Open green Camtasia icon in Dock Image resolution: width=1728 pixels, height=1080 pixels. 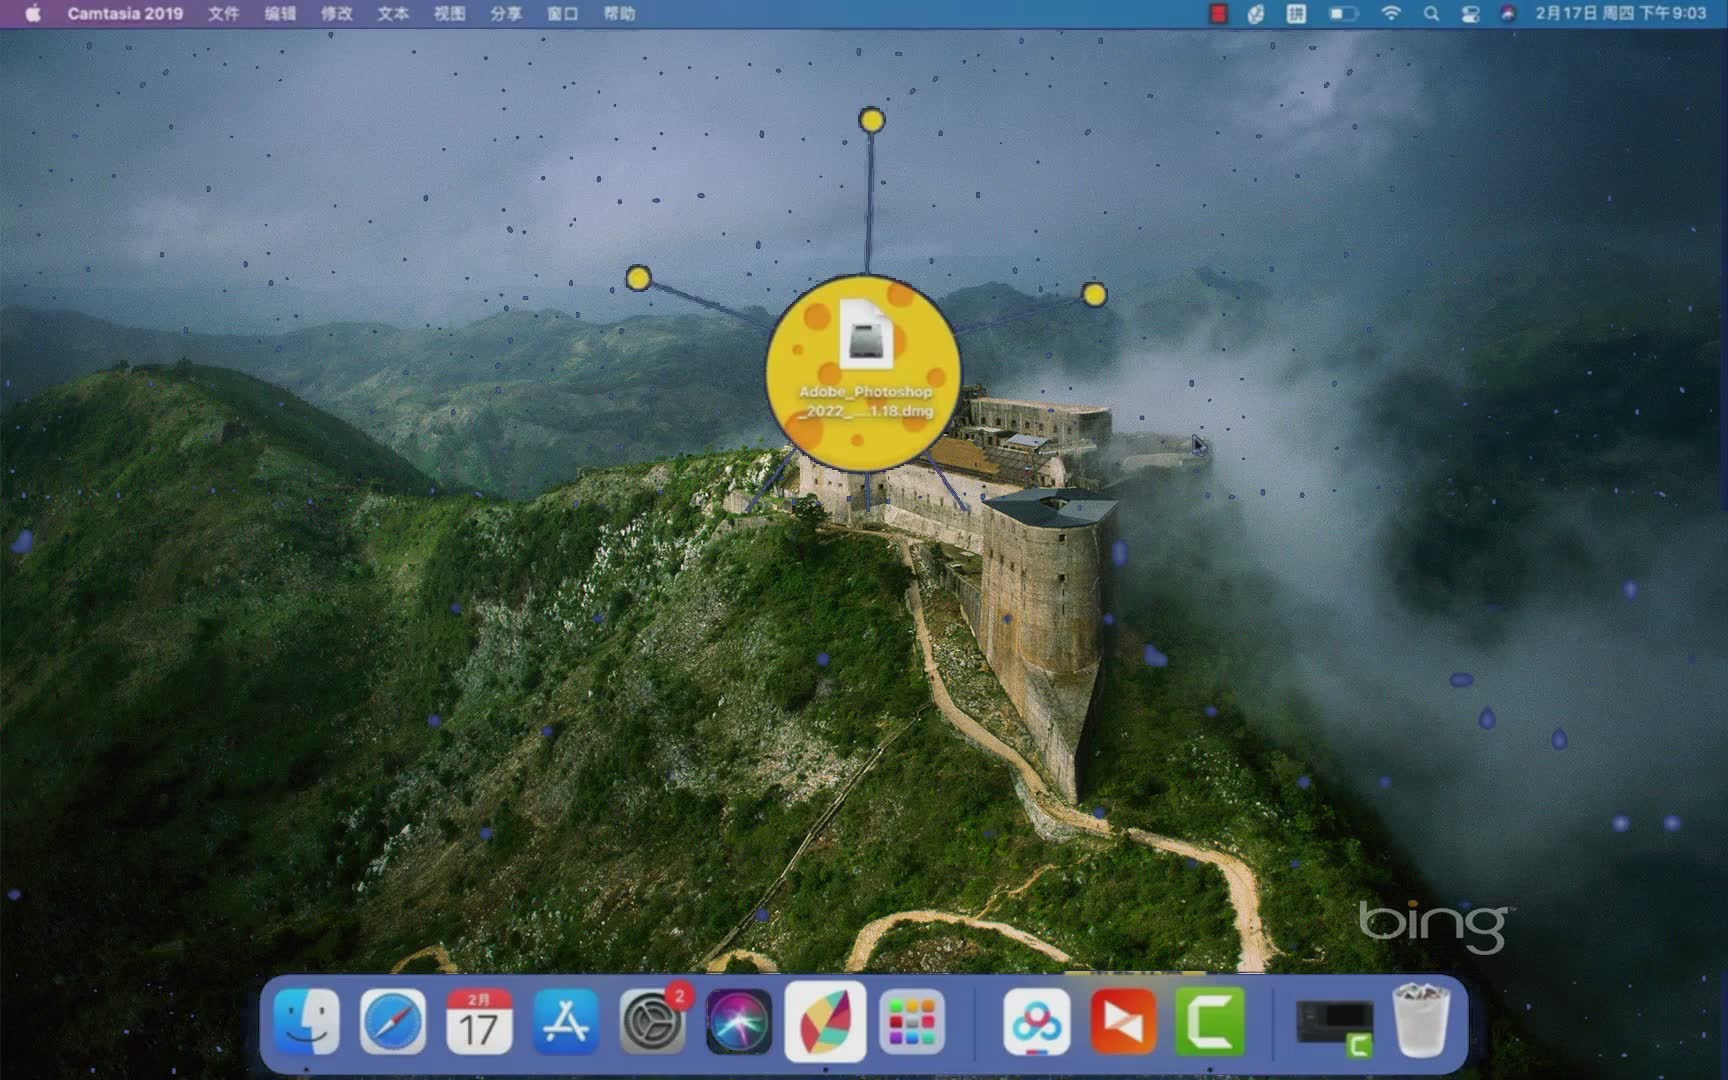click(x=1210, y=1021)
